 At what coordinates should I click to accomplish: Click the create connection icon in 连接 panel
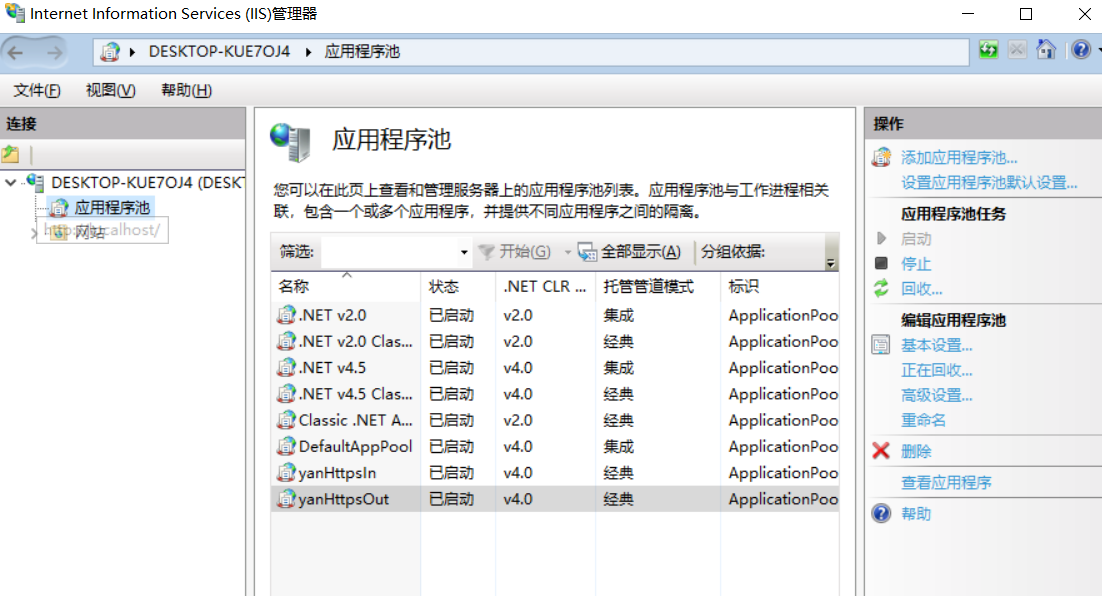point(11,155)
